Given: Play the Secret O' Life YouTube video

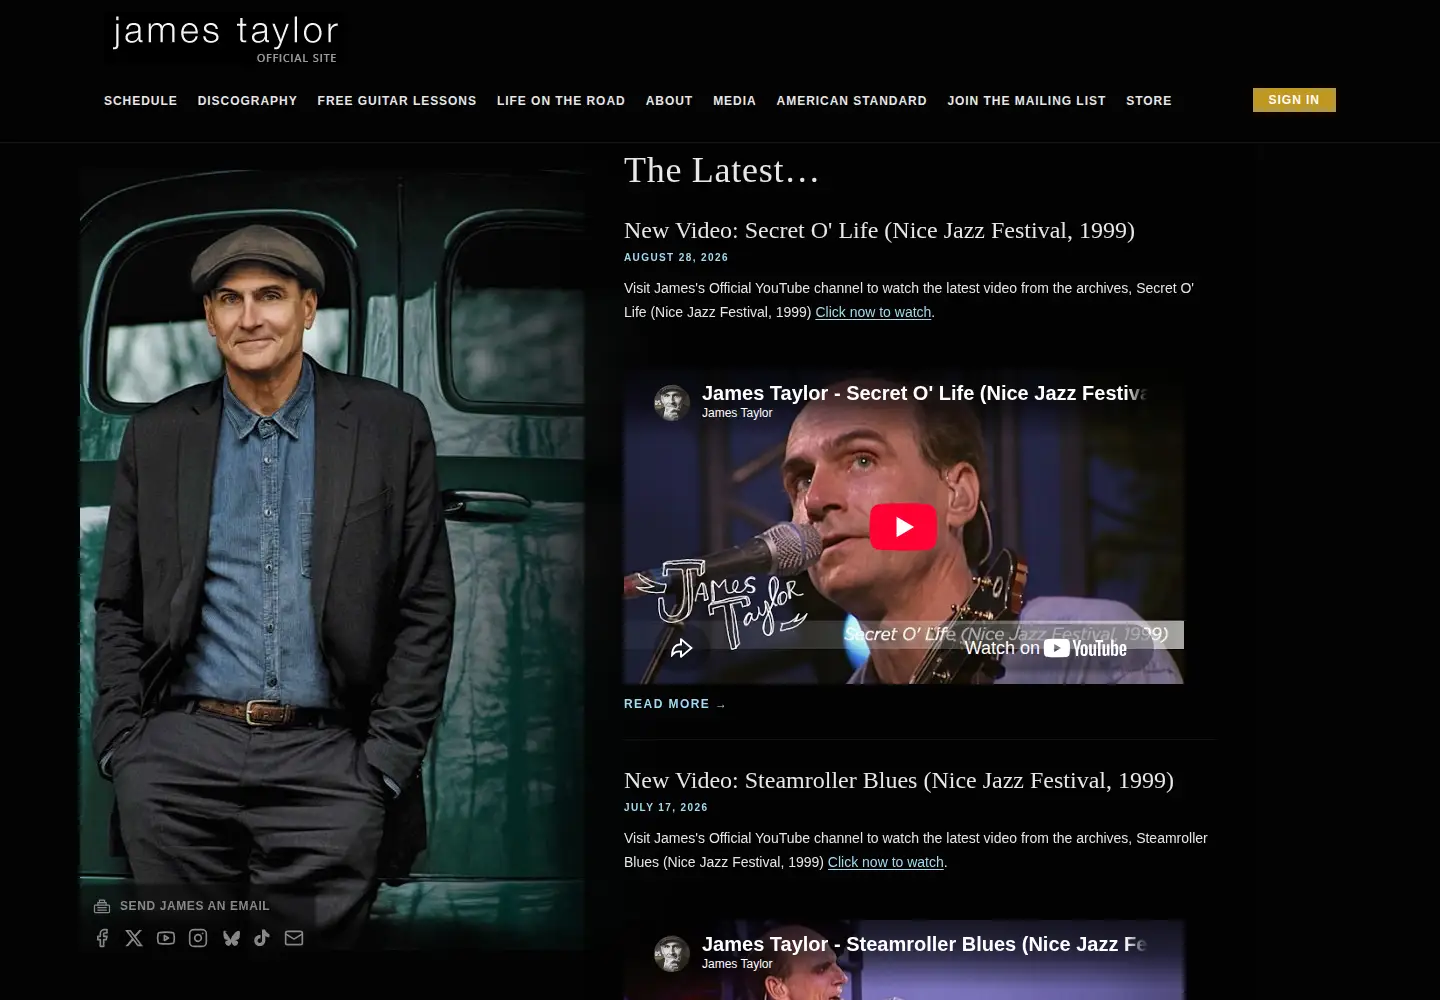Looking at the screenshot, I should pyautogui.click(x=903, y=527).
